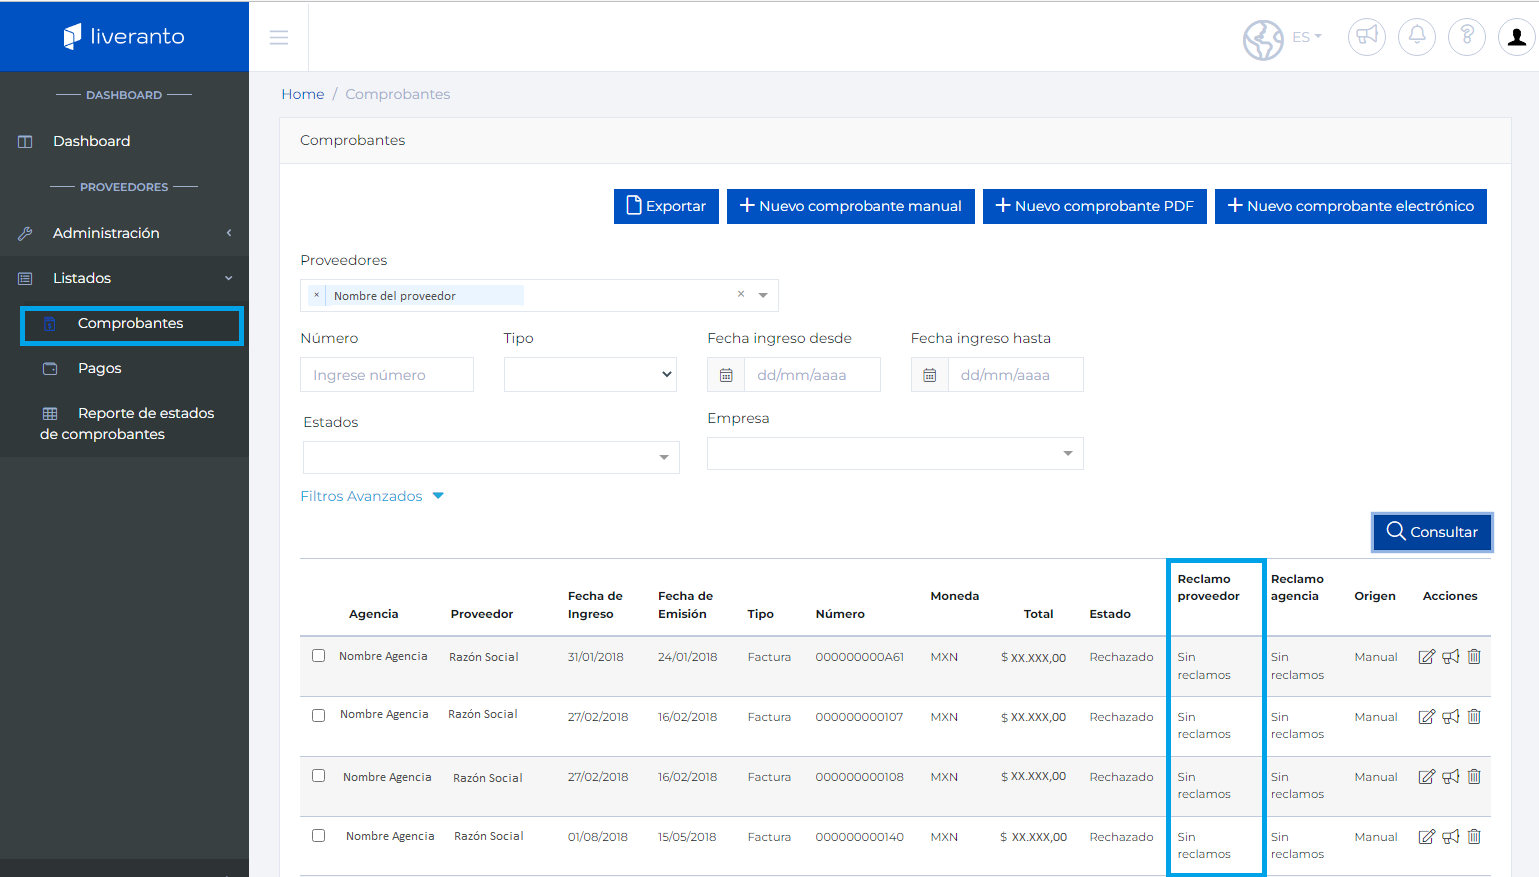The image size is (1539, 877).
Task: Open calendar icon for Fecha ingreso desde
Action: click(726, 375)
